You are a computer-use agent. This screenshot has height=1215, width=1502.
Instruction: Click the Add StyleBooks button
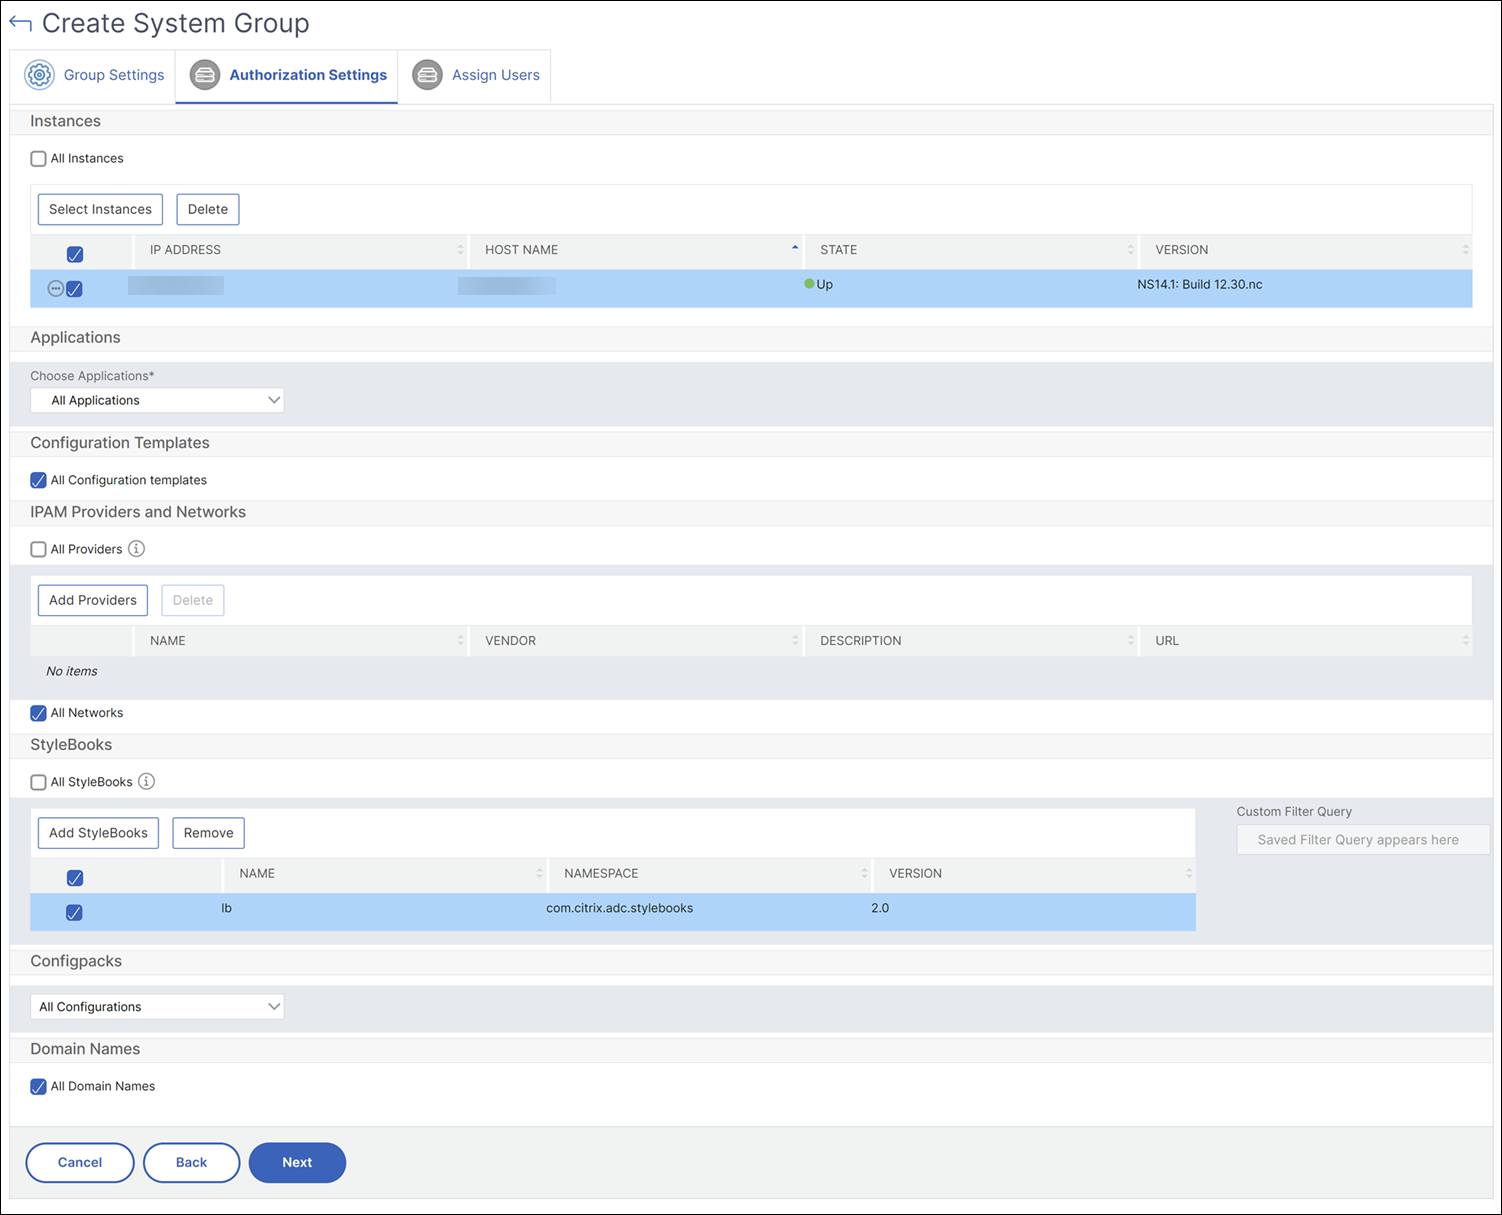98,833
